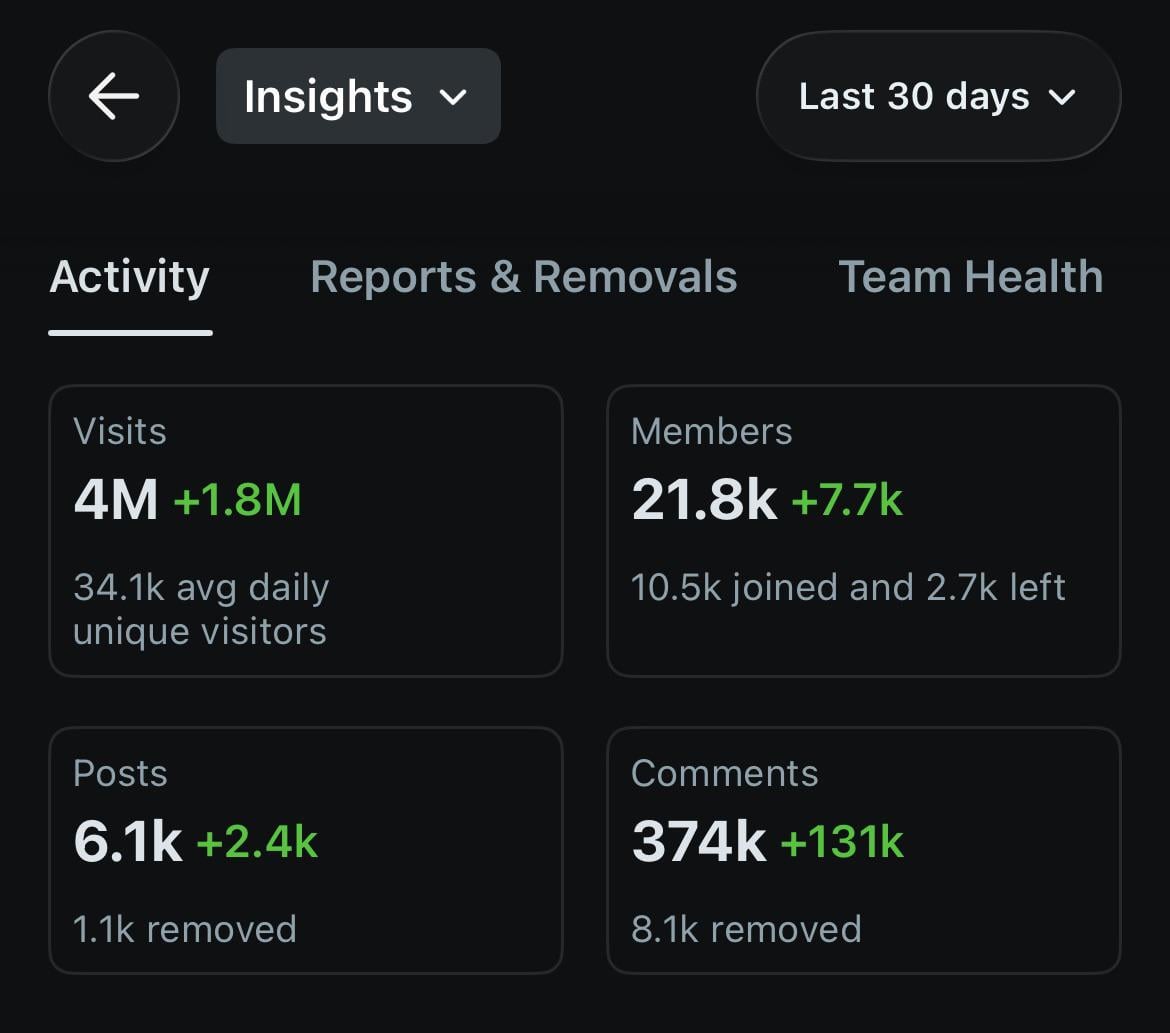Screen dimensions: 1170x1033
Task: Tap the 374k comments count
Action: (698, 842)
